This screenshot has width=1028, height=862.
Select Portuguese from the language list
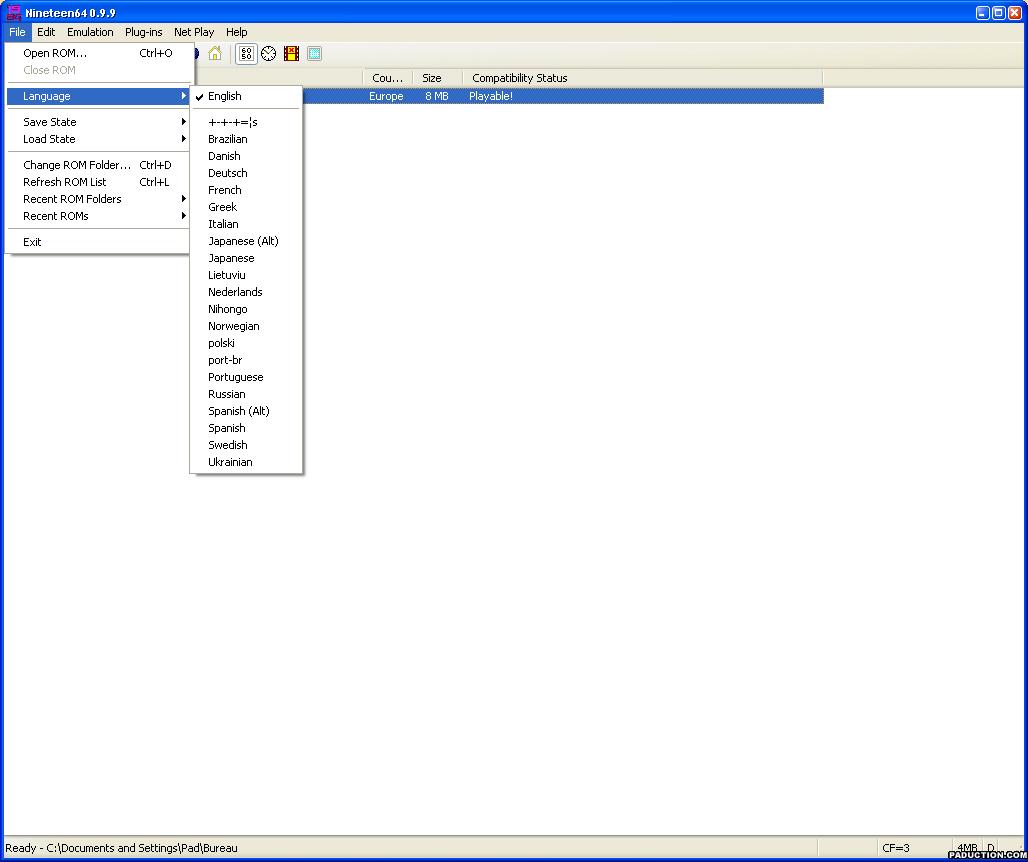(246, 378)
